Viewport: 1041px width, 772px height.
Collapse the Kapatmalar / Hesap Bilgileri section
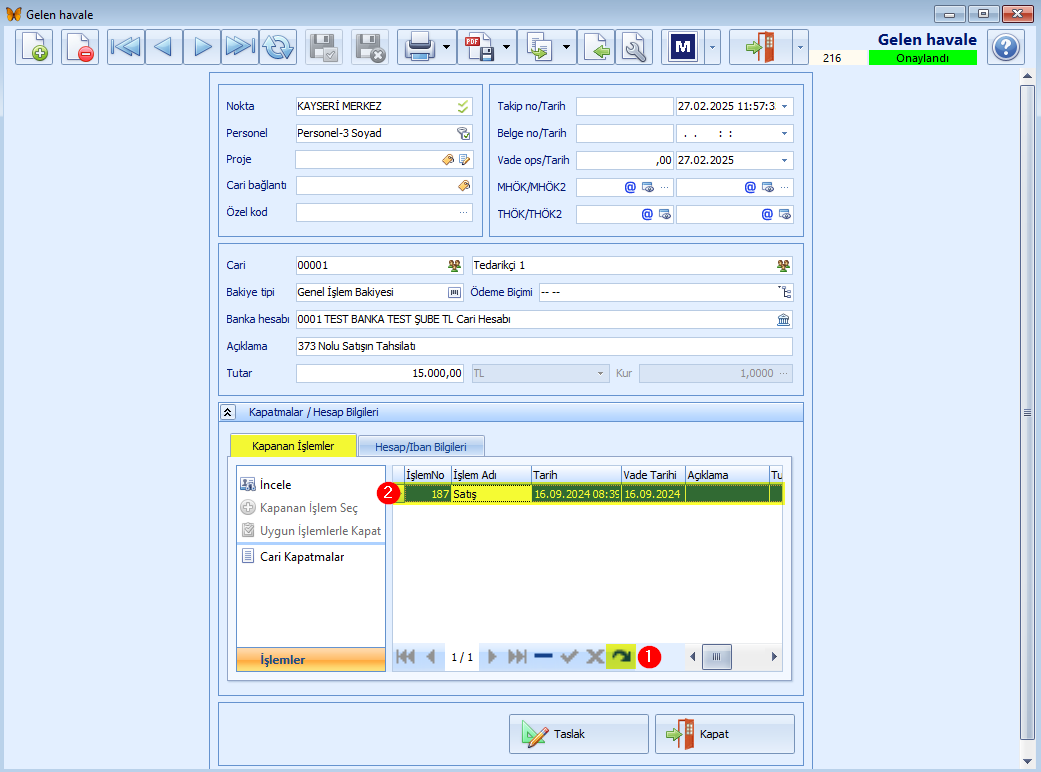pyautogui.click(x=227, y=412)
